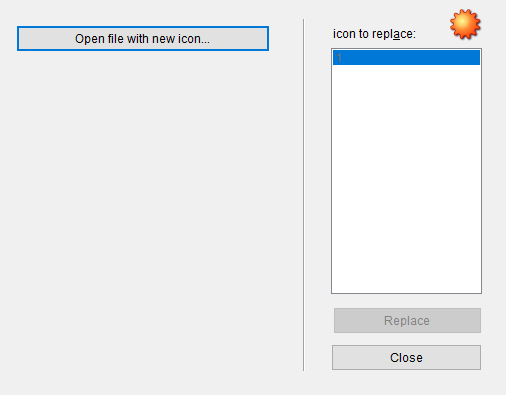Image resolution: width=506 pixels, height=395 pixels.
Task: Activate the 'Open file with new icon...' button
Action: point(143,39)
